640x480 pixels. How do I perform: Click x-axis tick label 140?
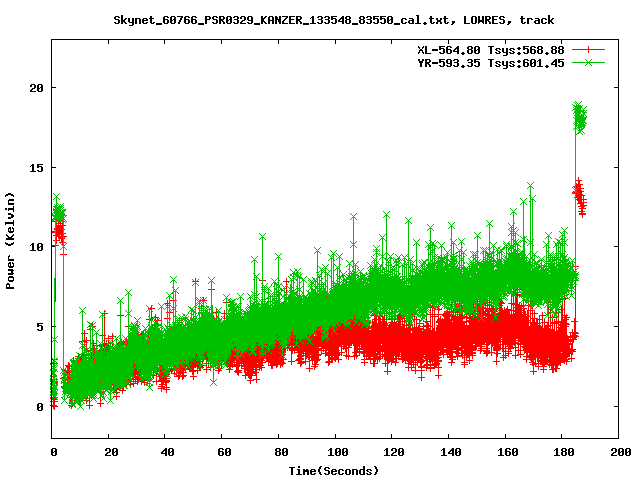pos(451,452)
